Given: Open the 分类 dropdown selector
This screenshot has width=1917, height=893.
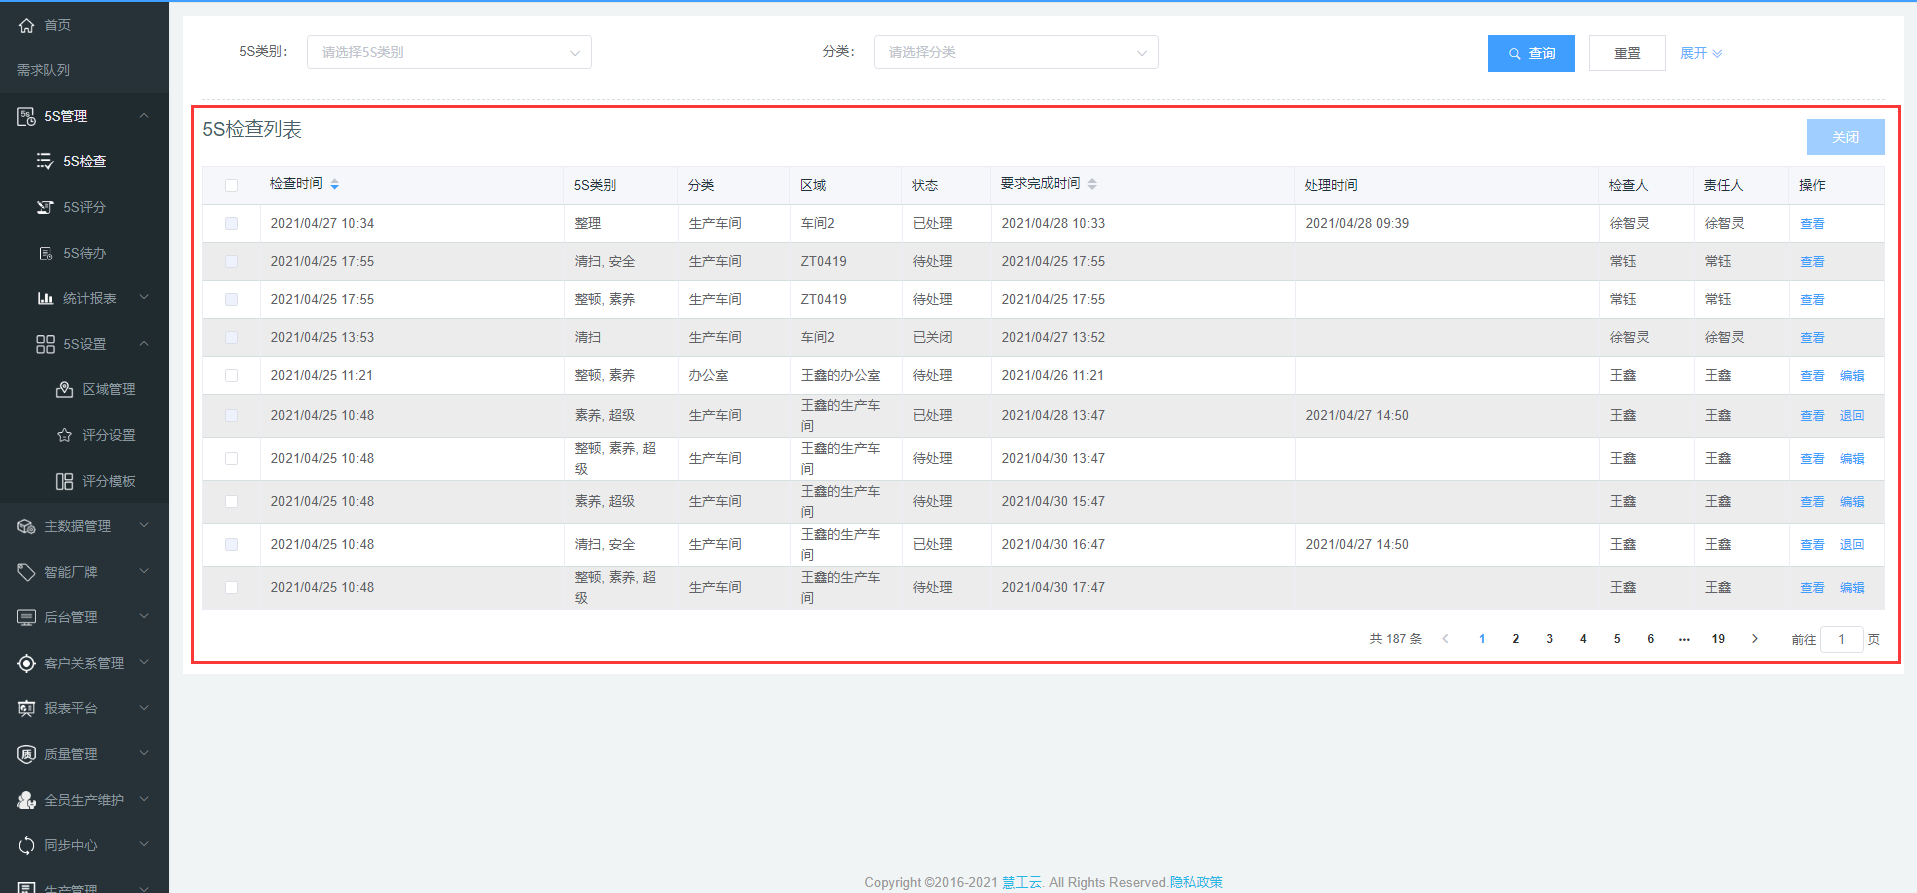Looking at the screenshot, I should (1015, 52).
